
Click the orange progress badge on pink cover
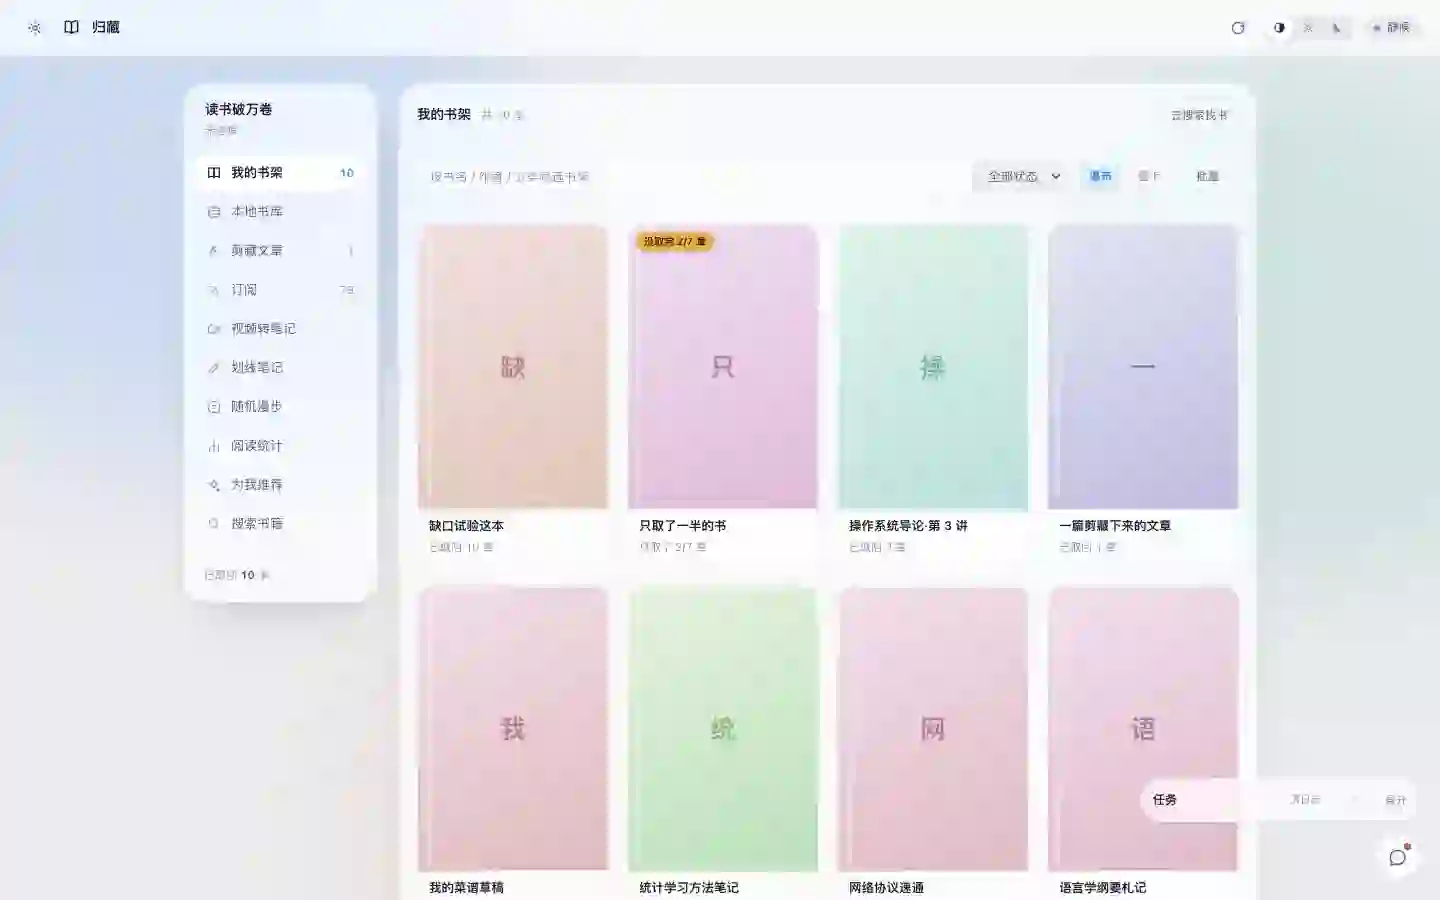[675, 242]
